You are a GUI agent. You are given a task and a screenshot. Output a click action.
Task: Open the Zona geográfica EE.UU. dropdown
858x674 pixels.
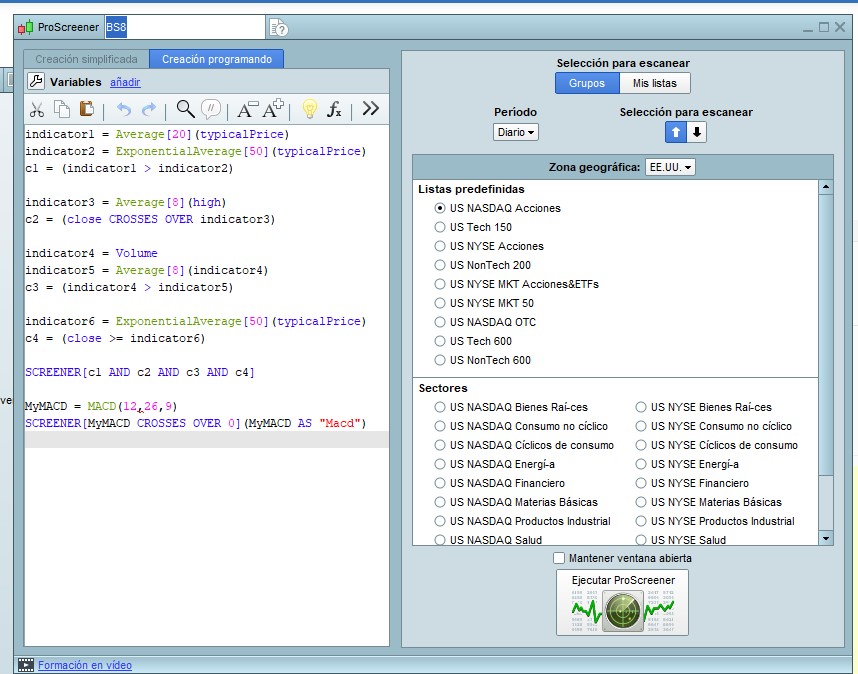click(670, 167)
